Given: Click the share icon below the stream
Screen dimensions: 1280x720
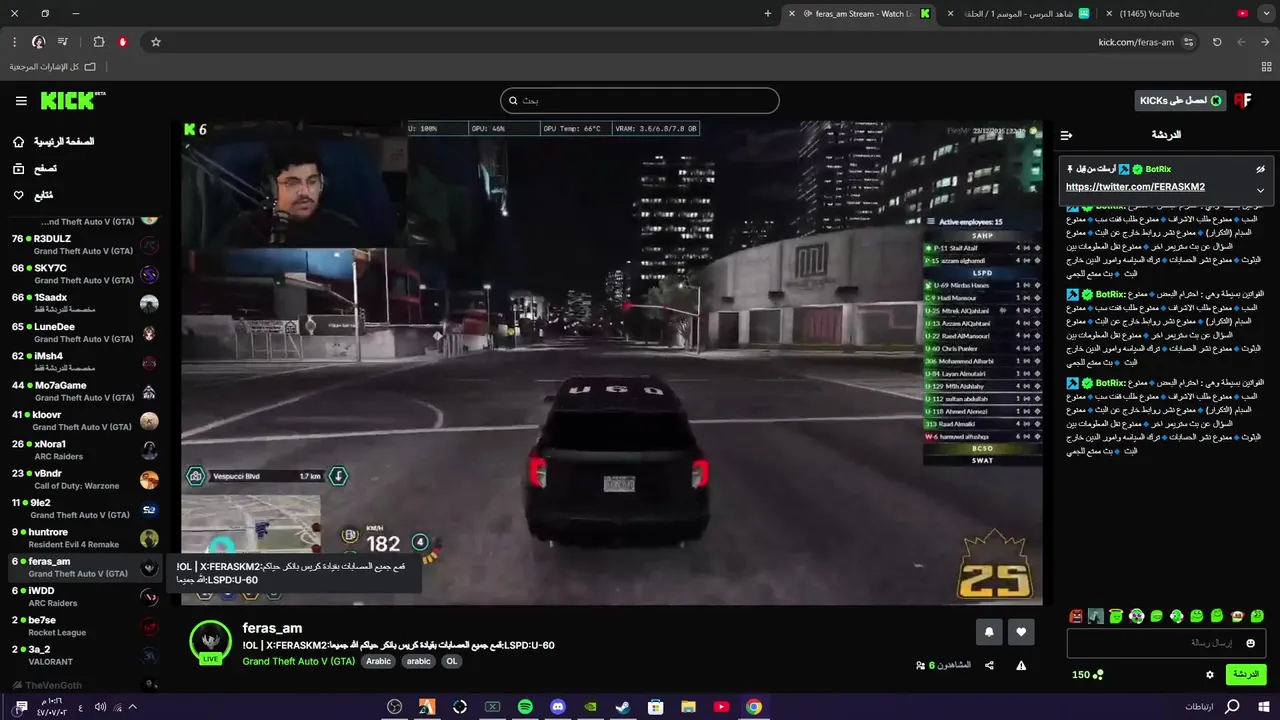Looking at the screenshot, I should 989,665.
